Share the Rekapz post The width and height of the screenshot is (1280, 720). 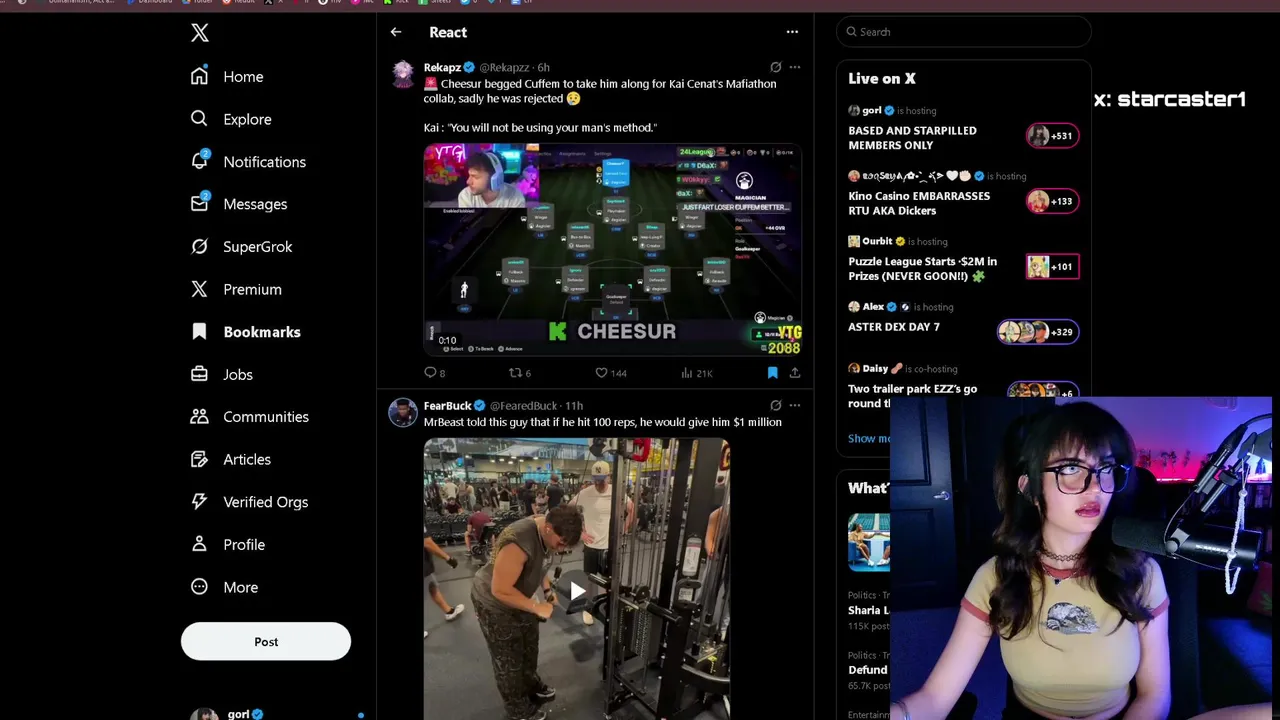coord(795,373)
